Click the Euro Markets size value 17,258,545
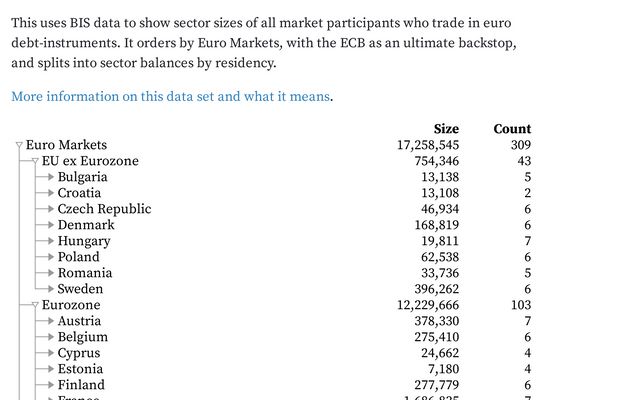This screenshot has width=640, height=400. point(428,145)
